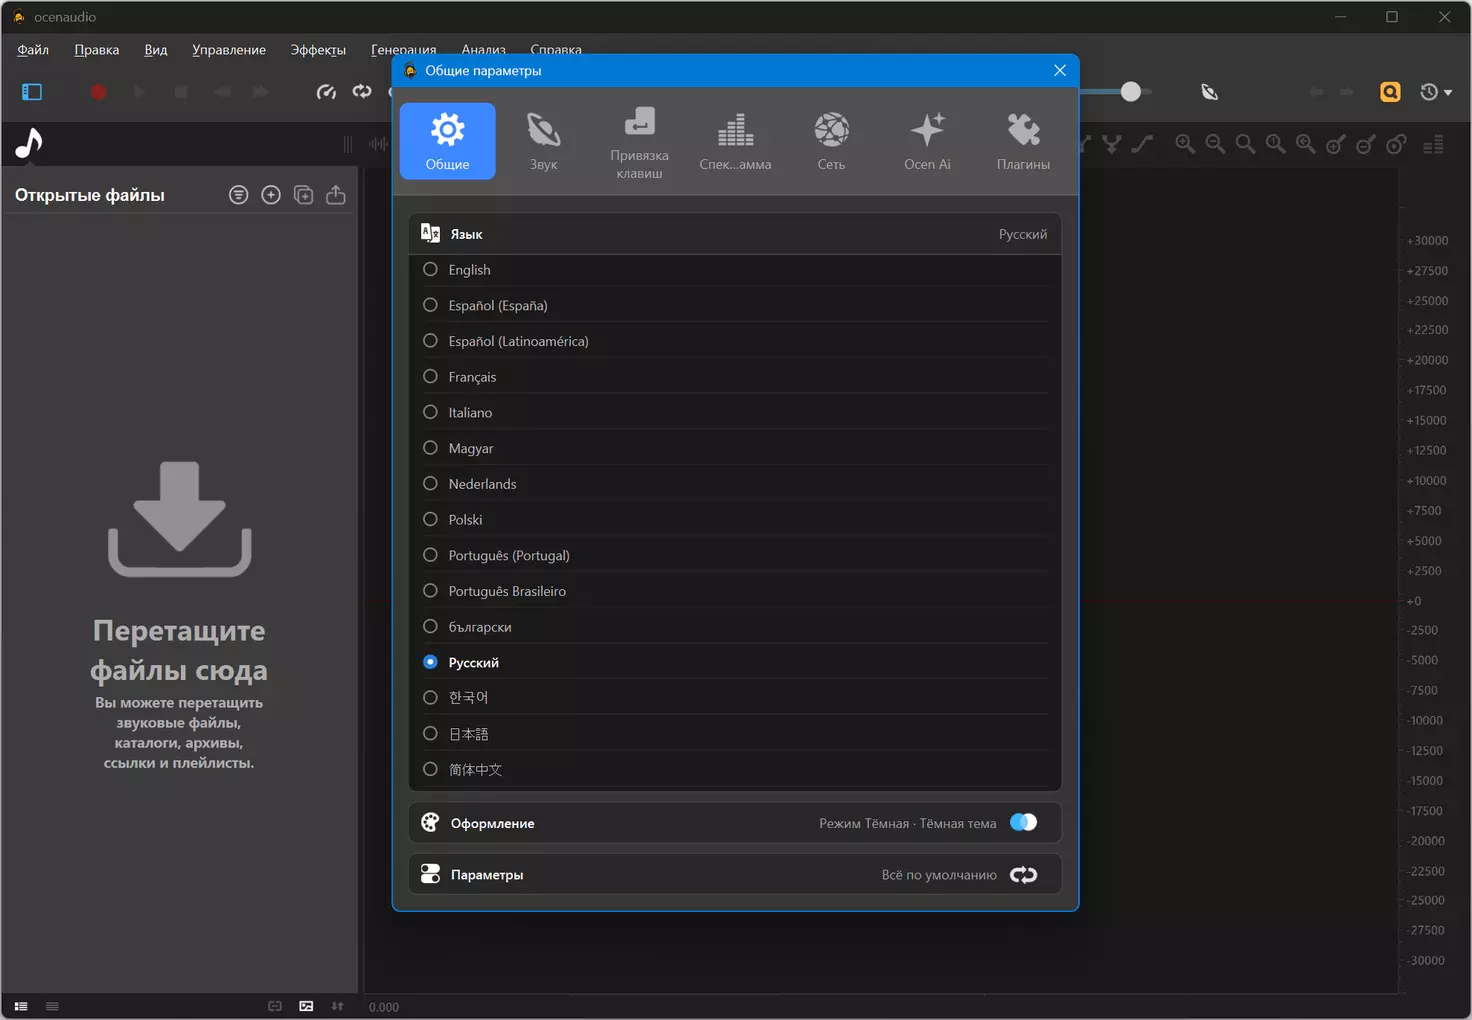Click the red record button
This screenshot has height=1020, width=1472.
click(98, 92)
